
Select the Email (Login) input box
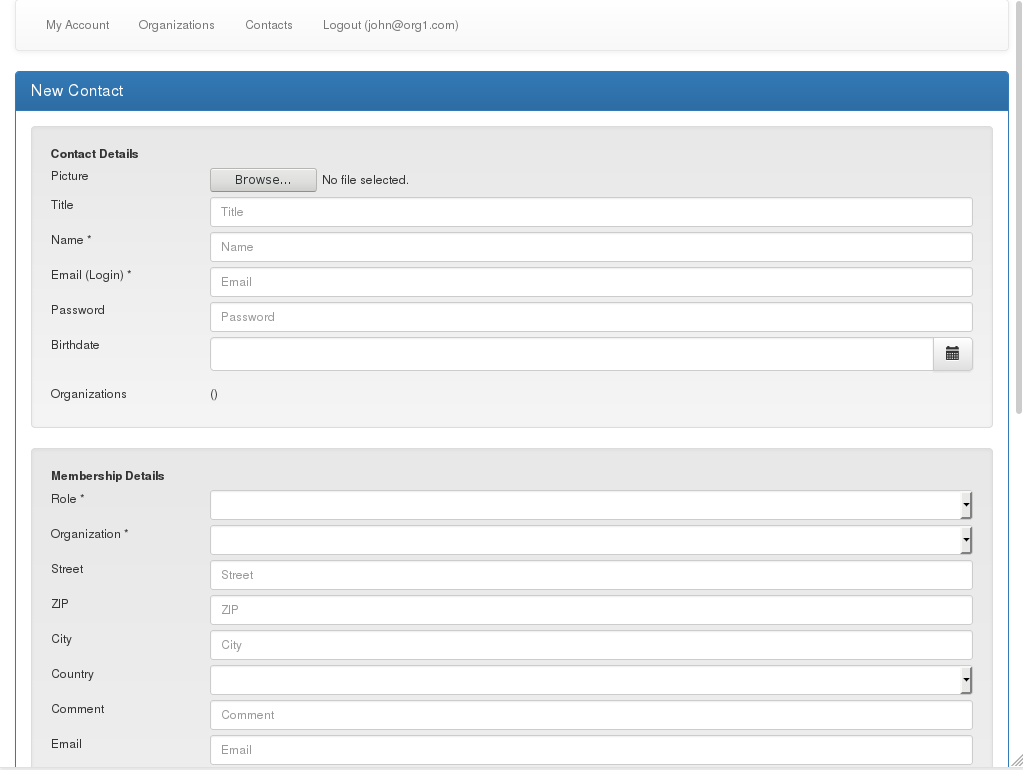coord(591,282)
